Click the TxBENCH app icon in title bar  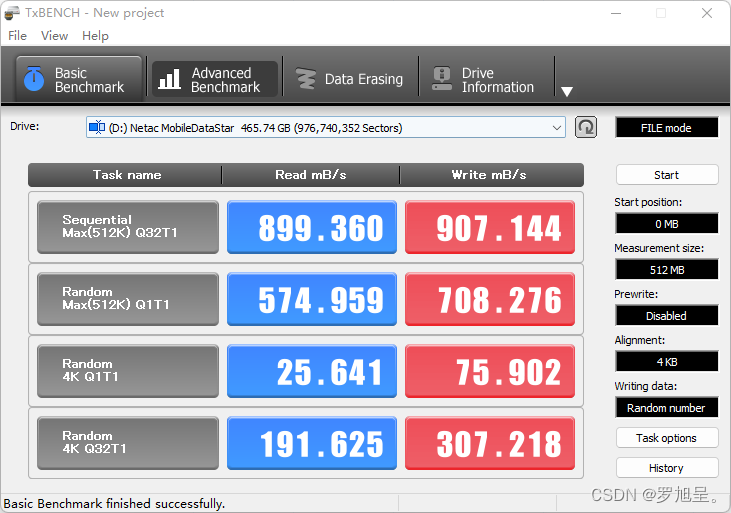(12, 13)
